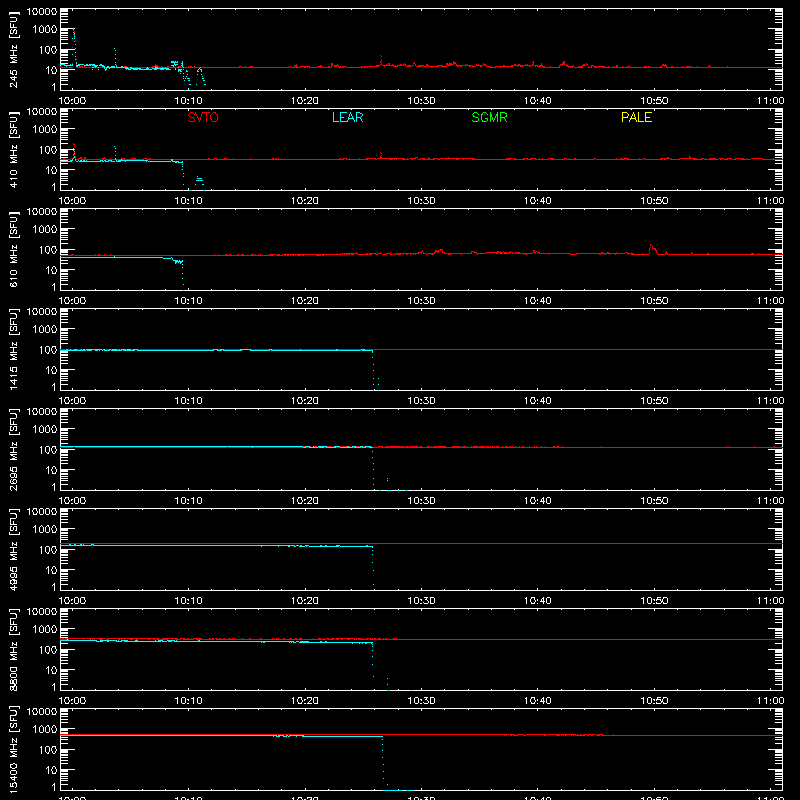Image resolution: width=800 pixels, height=800 pixels.
Task: Click the 10:40 tick label below 410 MHz plot
Action: point(538,201)
